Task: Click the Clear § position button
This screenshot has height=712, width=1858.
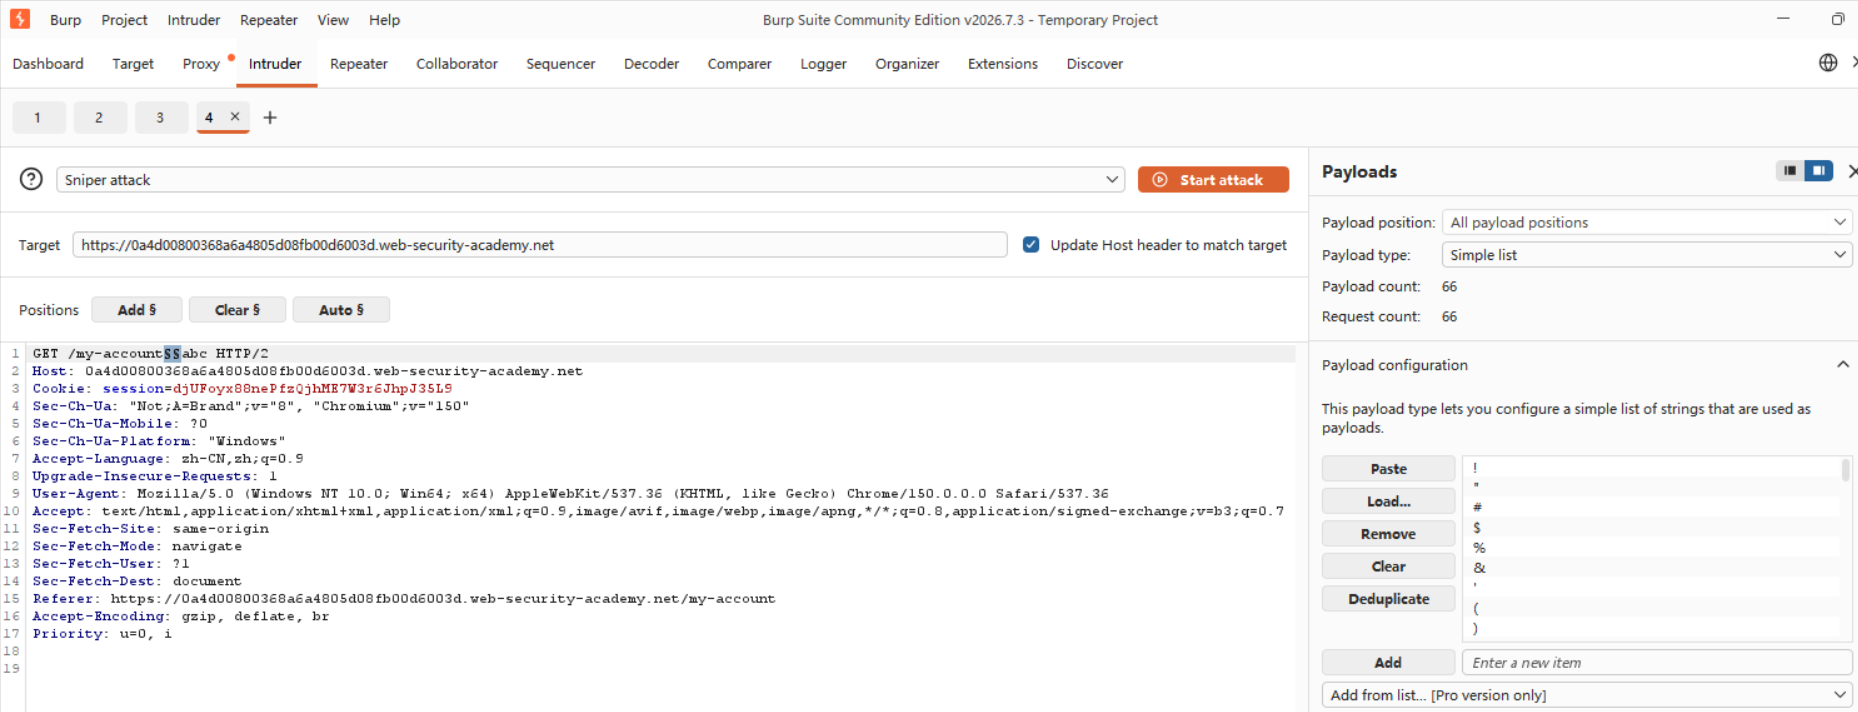Action: [x=237, y=310]
